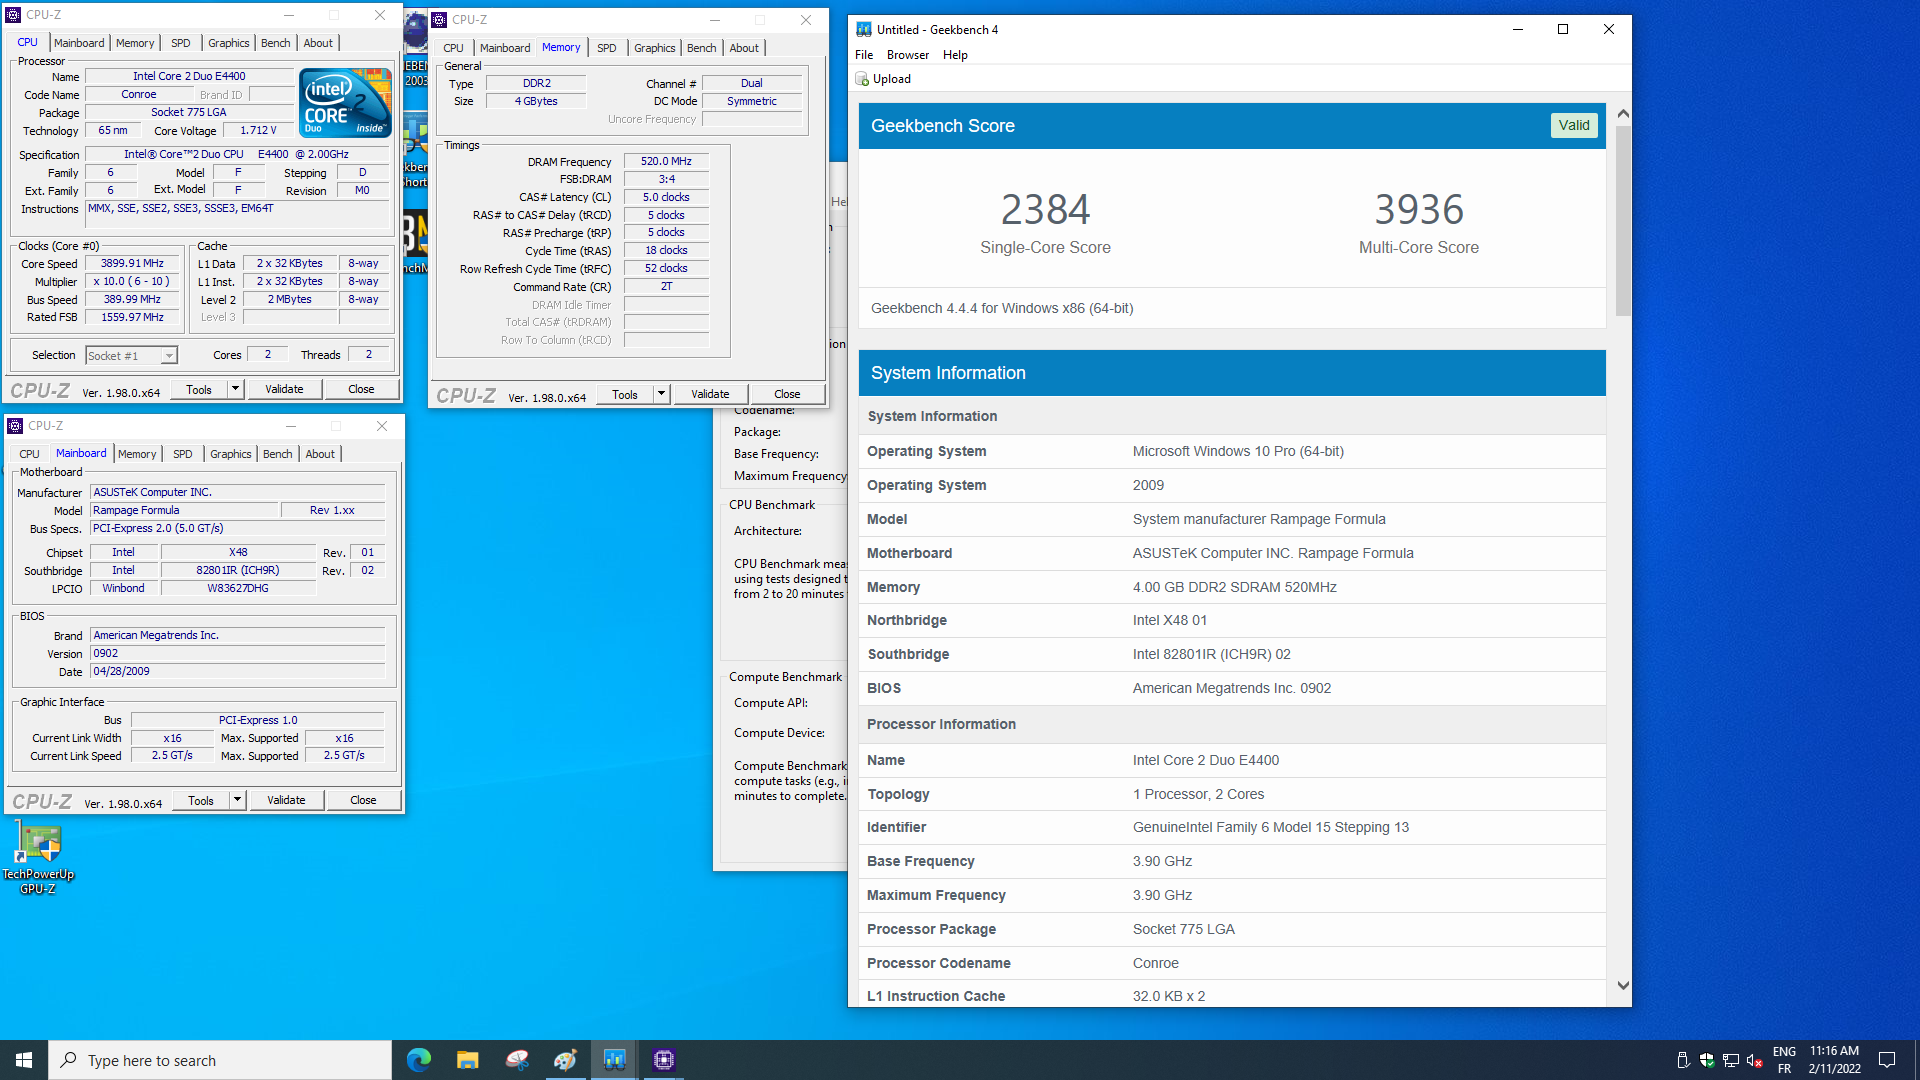The height and width of the screenshot is (1080, 1920).
Task: Open the Help menu in Geekbench
Action: pyautogui.click(x=955, y=55)
